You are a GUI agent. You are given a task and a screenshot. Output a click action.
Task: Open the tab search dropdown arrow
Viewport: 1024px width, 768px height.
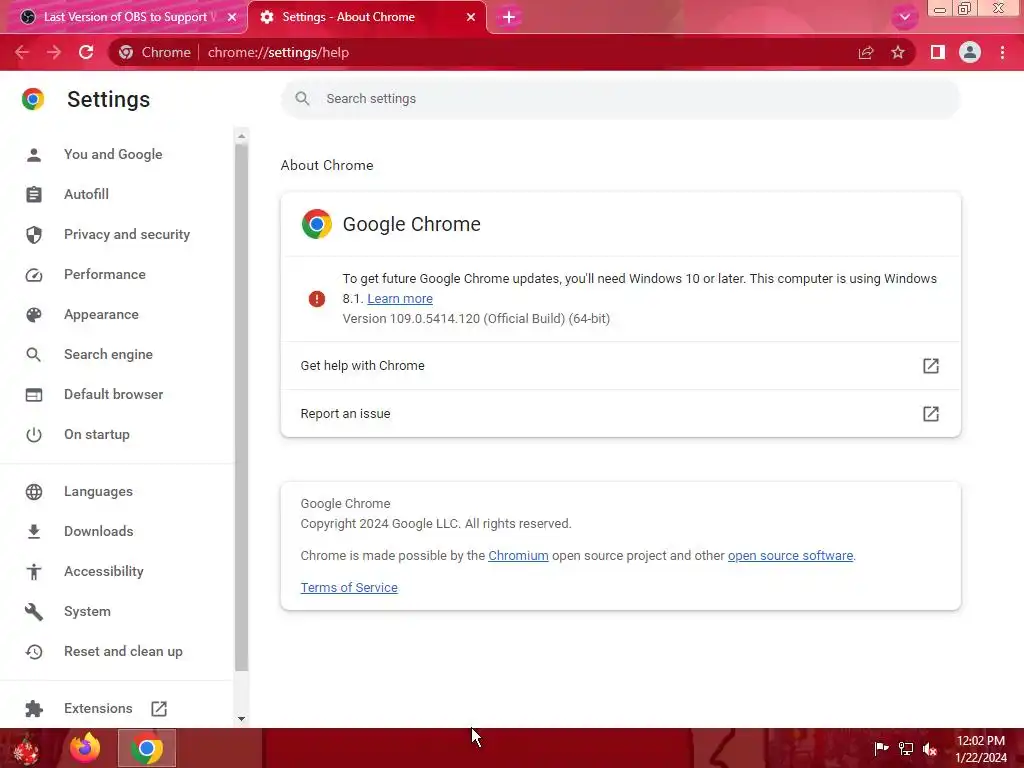[904, 17]
